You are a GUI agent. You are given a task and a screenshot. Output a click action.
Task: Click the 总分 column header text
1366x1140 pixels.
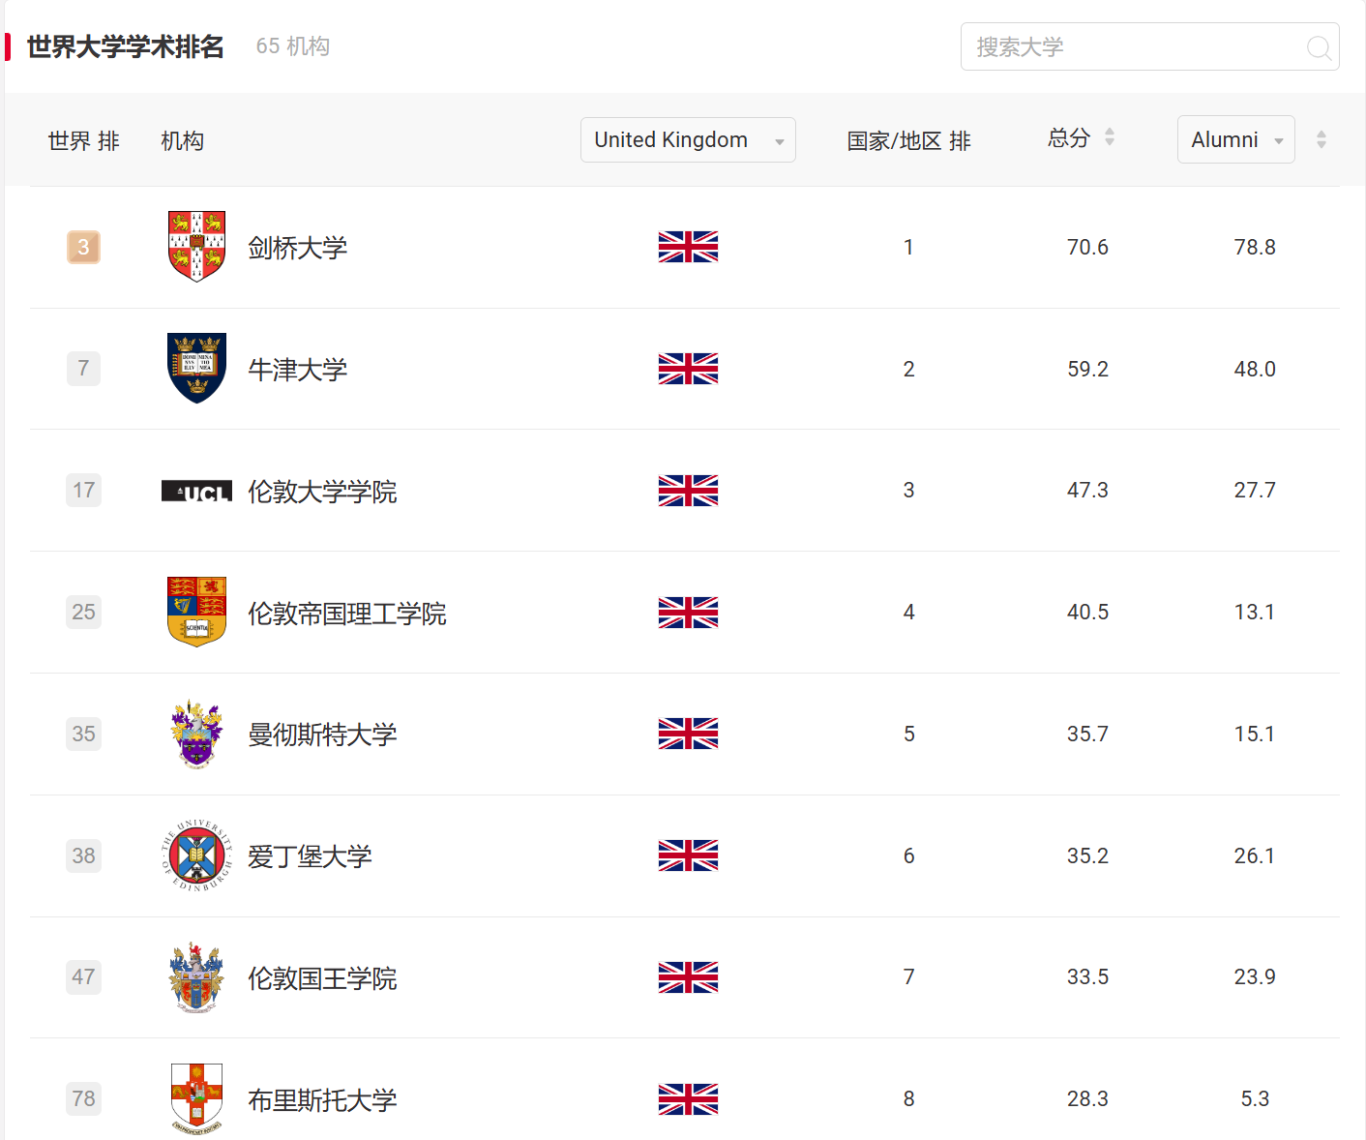[1068, 138]
